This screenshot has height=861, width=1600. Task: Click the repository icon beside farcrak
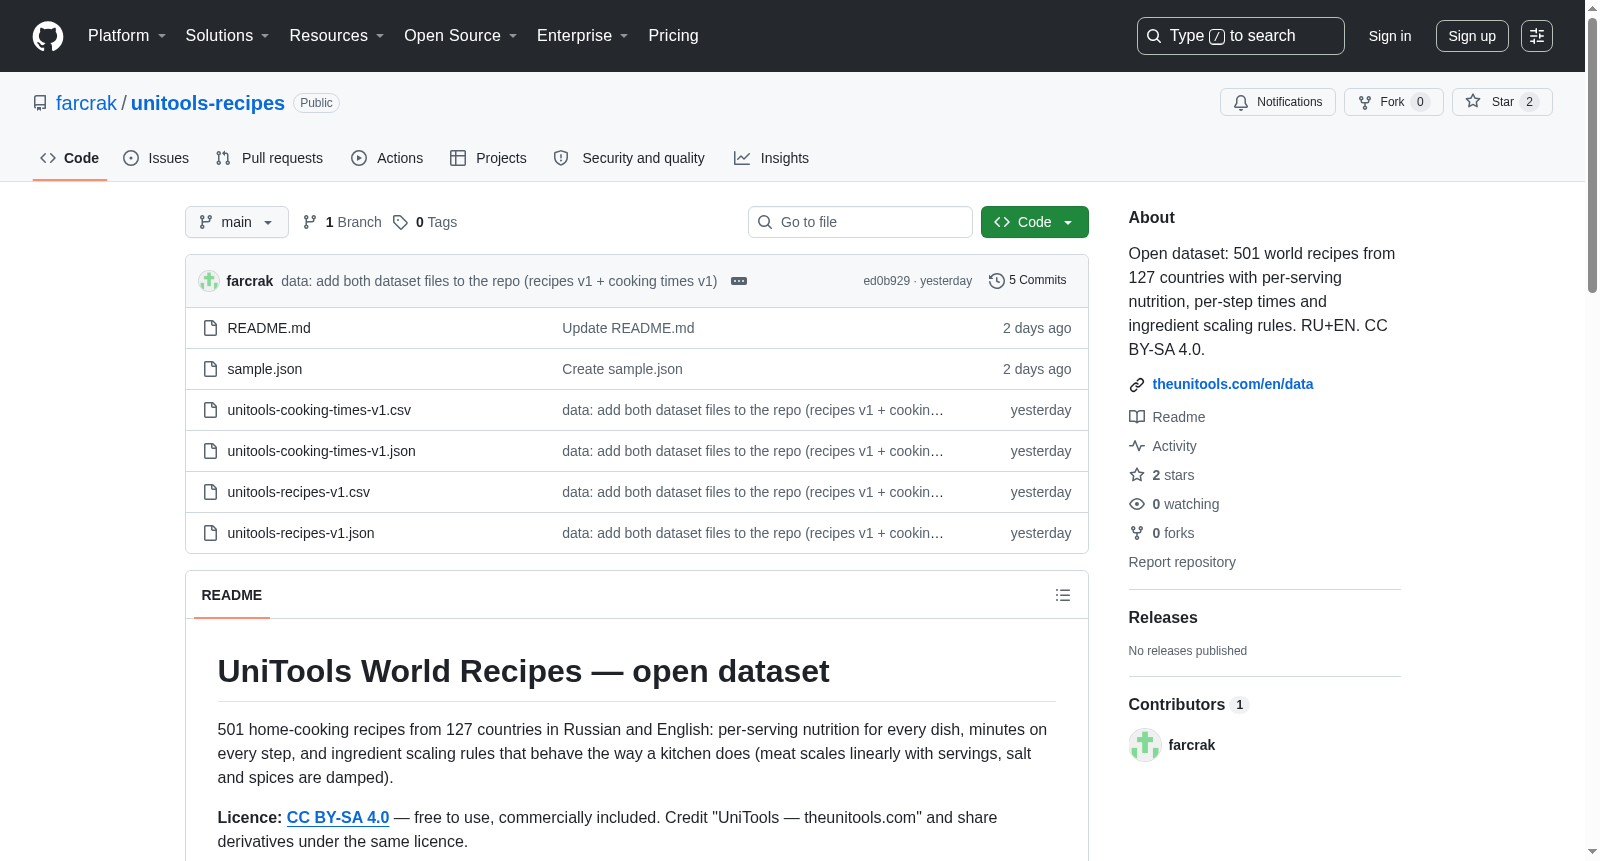pos(40,103)
